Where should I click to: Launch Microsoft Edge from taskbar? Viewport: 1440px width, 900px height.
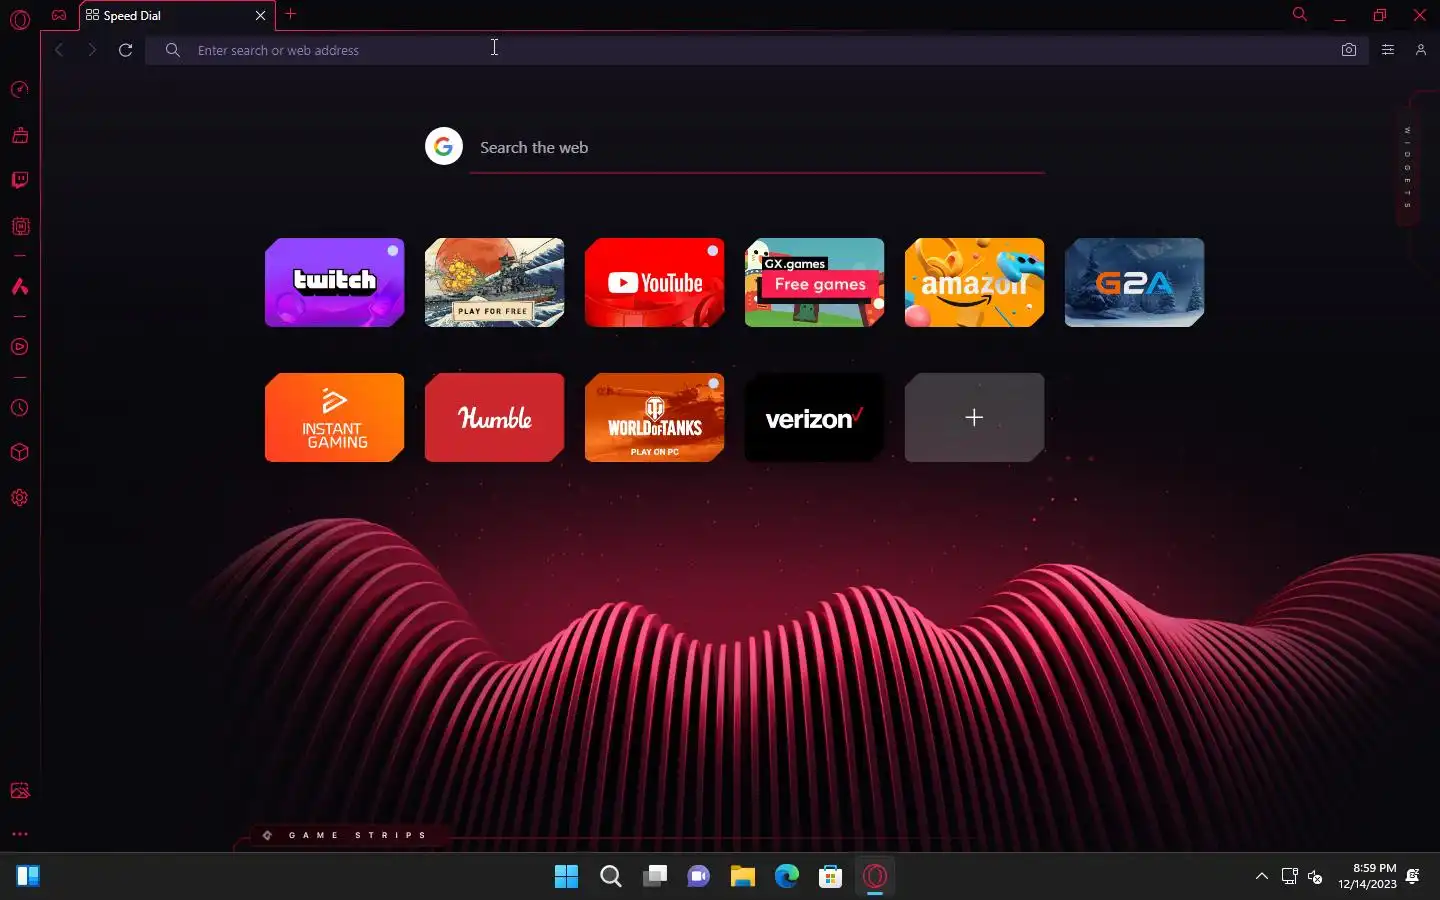786,877
